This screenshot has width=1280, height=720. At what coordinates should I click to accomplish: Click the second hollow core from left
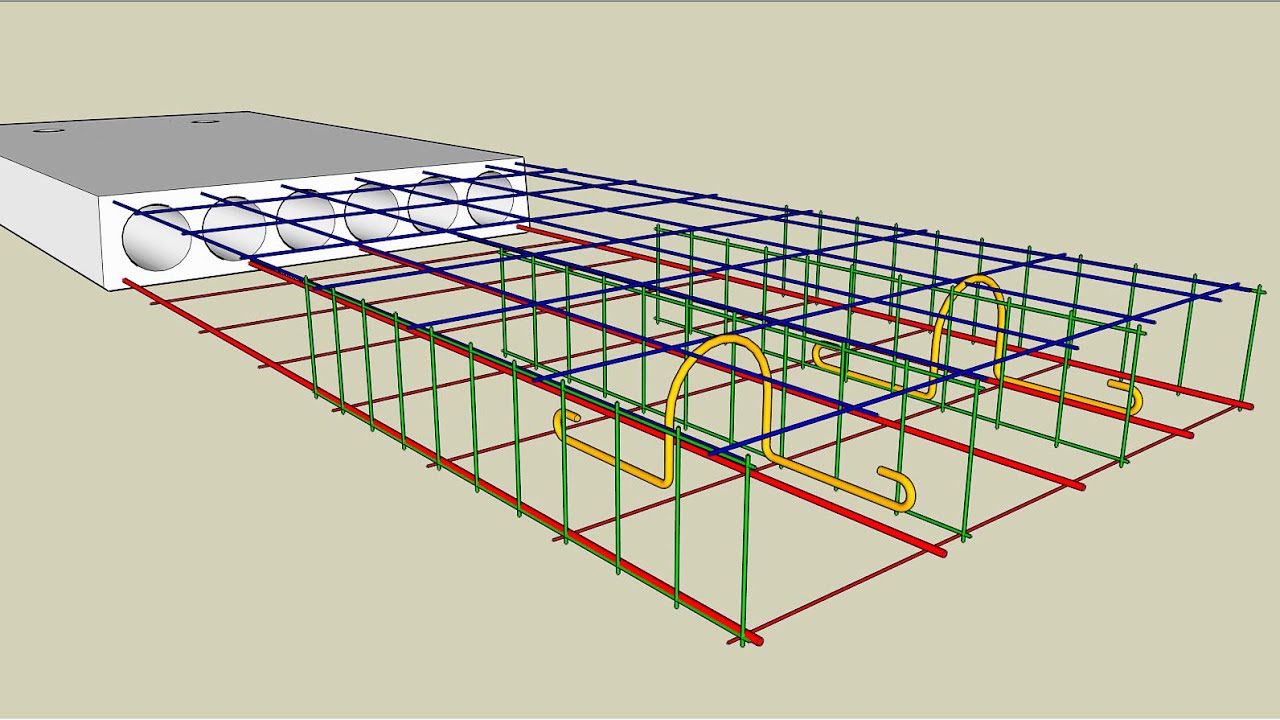tap(235, 228)
